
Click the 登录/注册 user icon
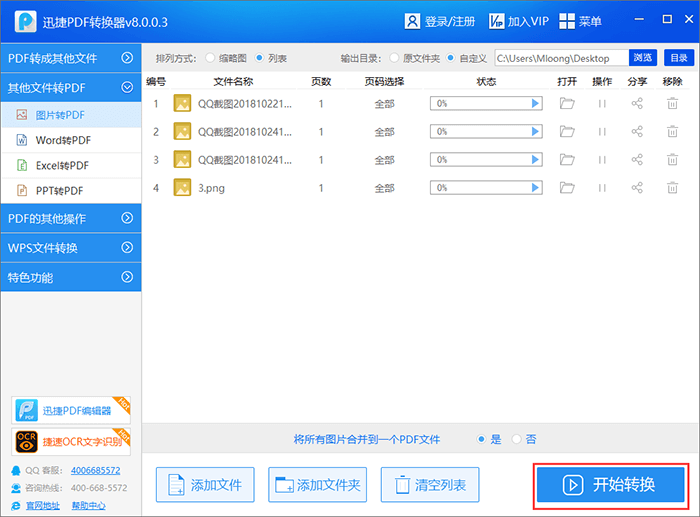coord(412,21)
